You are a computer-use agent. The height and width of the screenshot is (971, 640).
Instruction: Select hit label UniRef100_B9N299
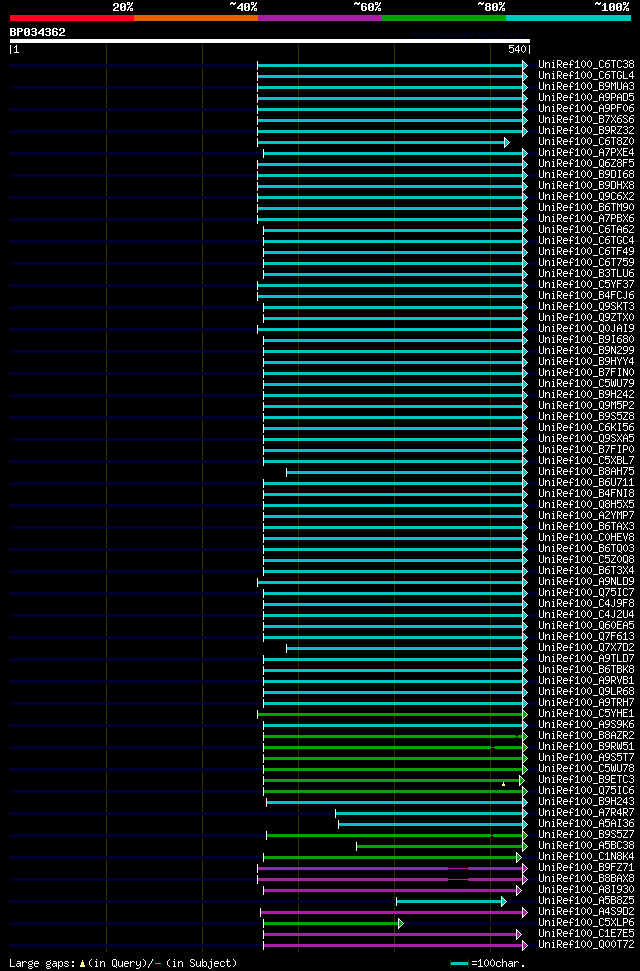[x=586, y=351]
